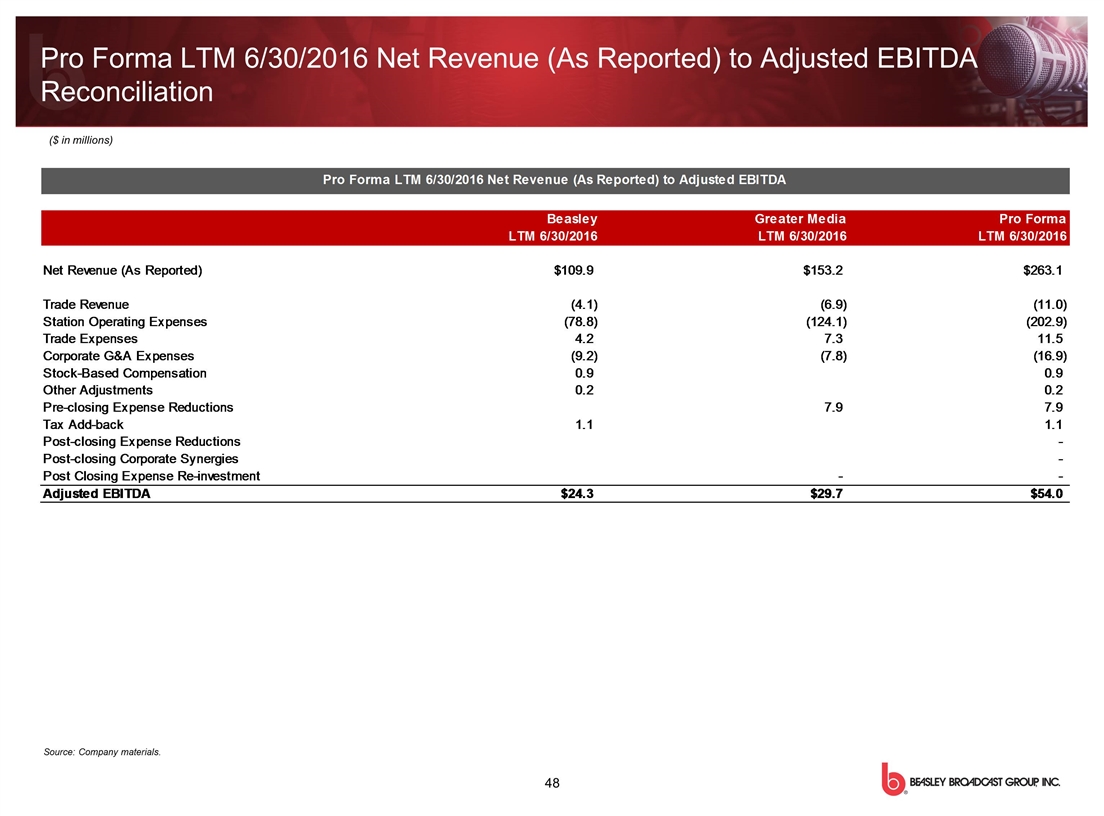Select the Tax Add-back row label
Image resolution: width=1104 pixels, height=816 pixels.
(x=83, y=424)
